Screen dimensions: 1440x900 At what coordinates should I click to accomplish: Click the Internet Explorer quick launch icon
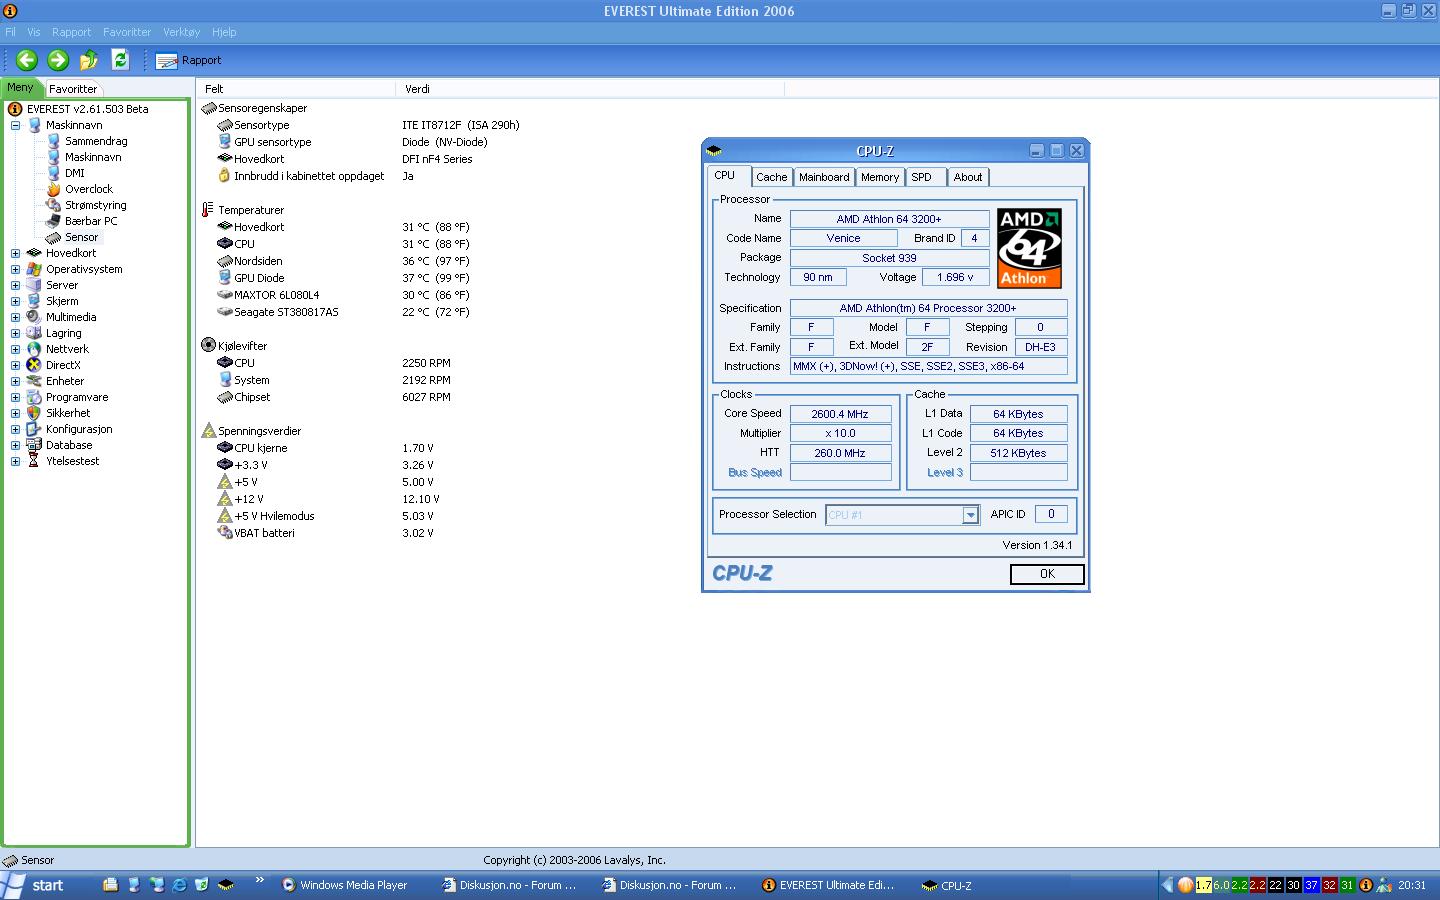(x=179, y=885)
